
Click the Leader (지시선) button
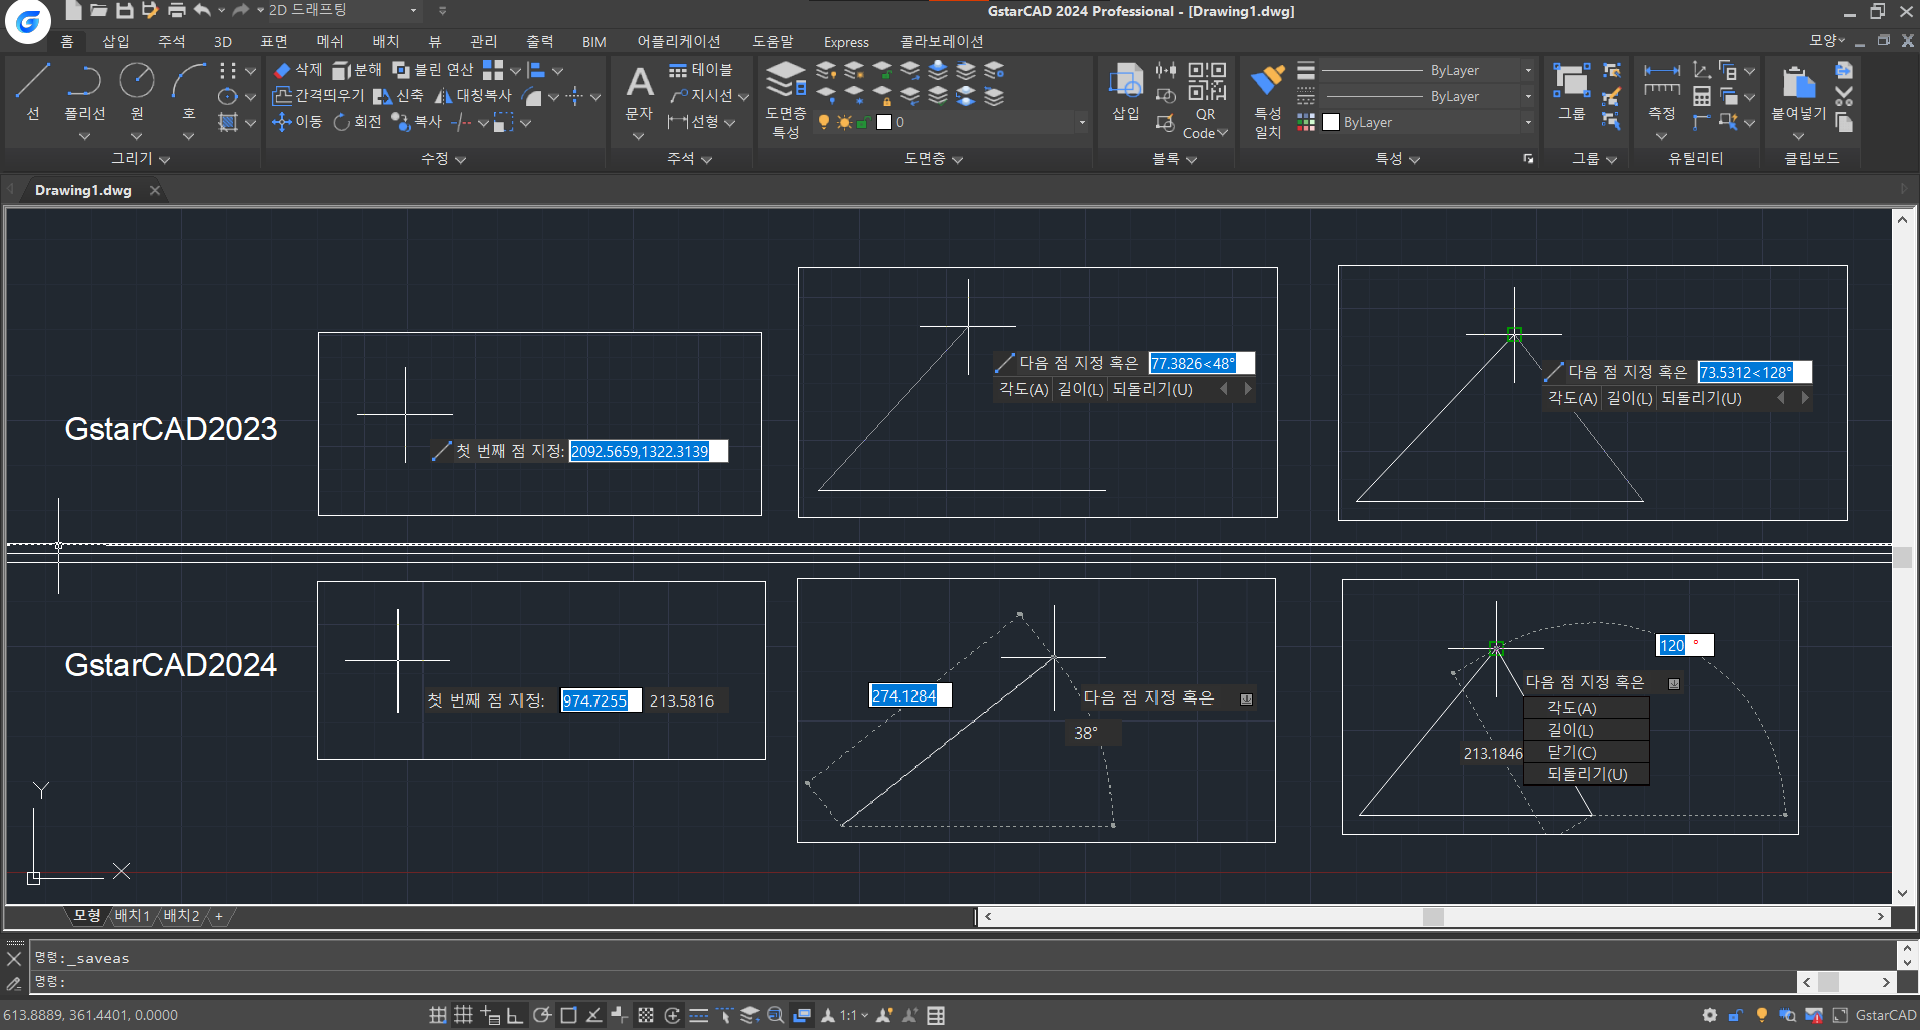pos(702,95)
